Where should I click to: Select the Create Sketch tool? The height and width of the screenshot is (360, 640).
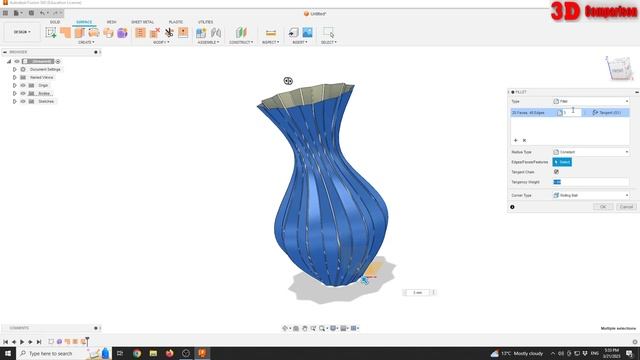pos(51,32)
